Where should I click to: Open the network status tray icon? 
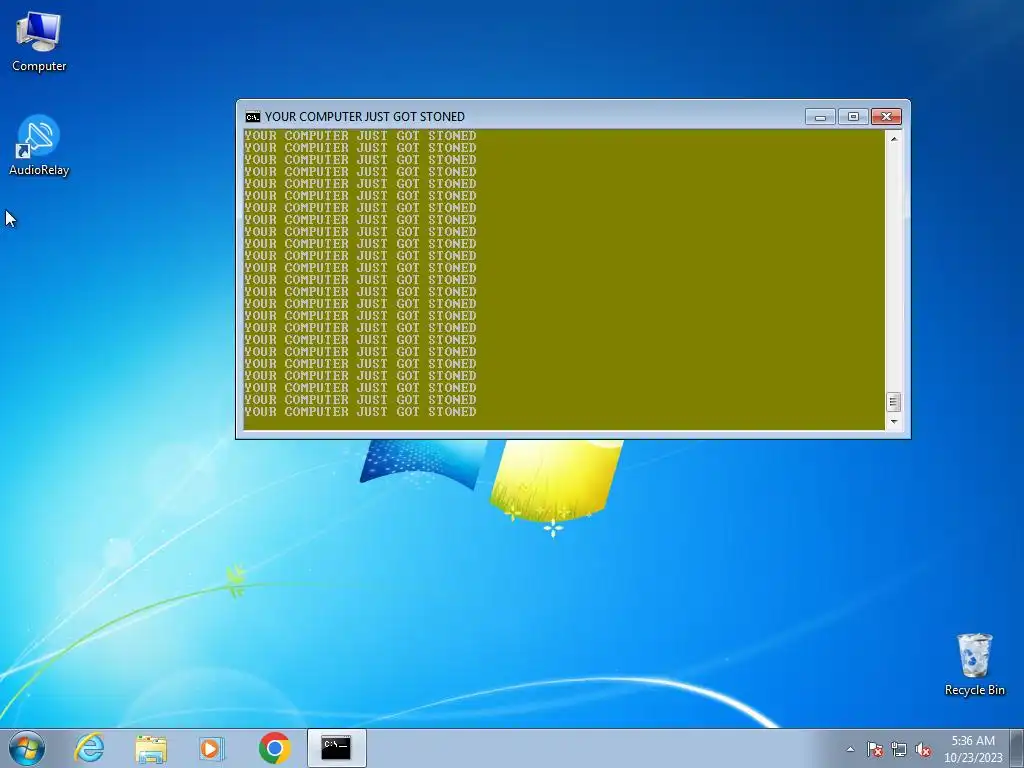tap(899, 749)
